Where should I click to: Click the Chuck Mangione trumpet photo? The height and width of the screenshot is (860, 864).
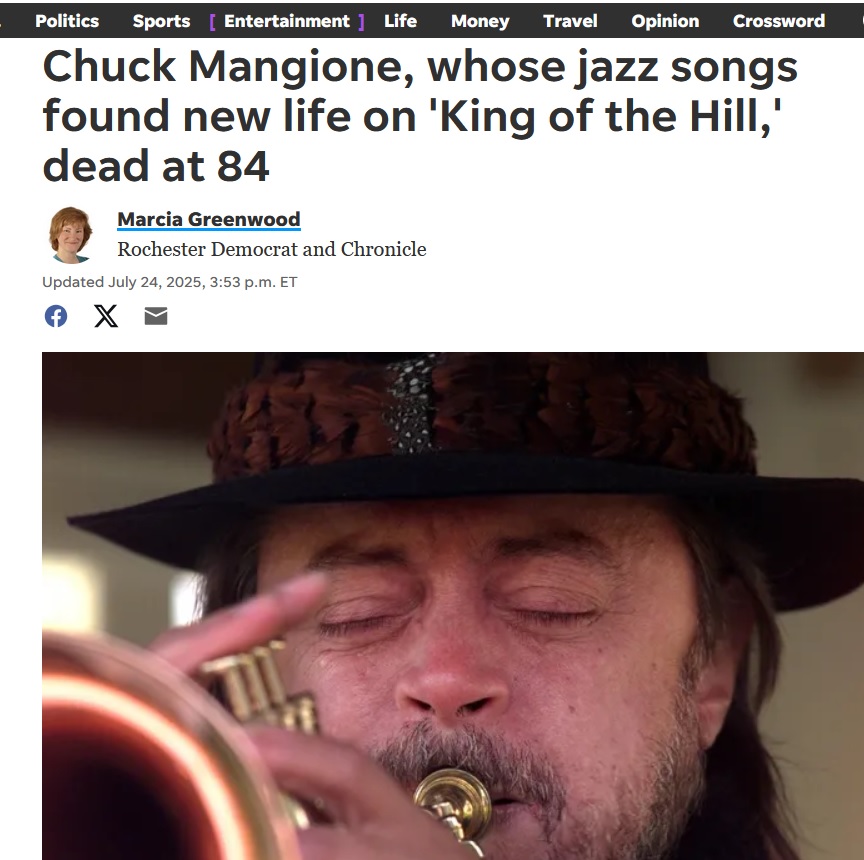[x=453, y=606]
